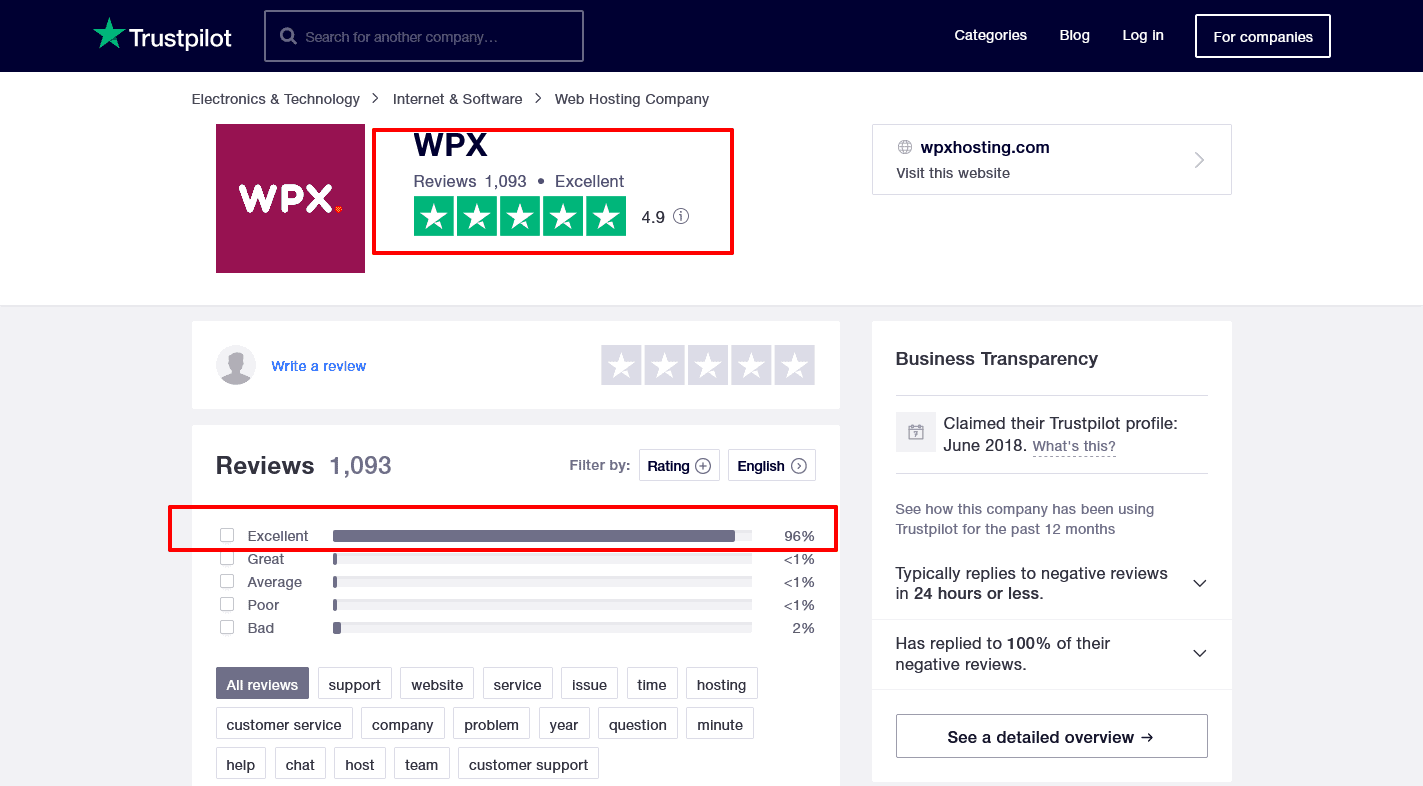The image size is (1423, 786).
Task: Select the fifth star in the review rating
Action: [x=794, y=365]
